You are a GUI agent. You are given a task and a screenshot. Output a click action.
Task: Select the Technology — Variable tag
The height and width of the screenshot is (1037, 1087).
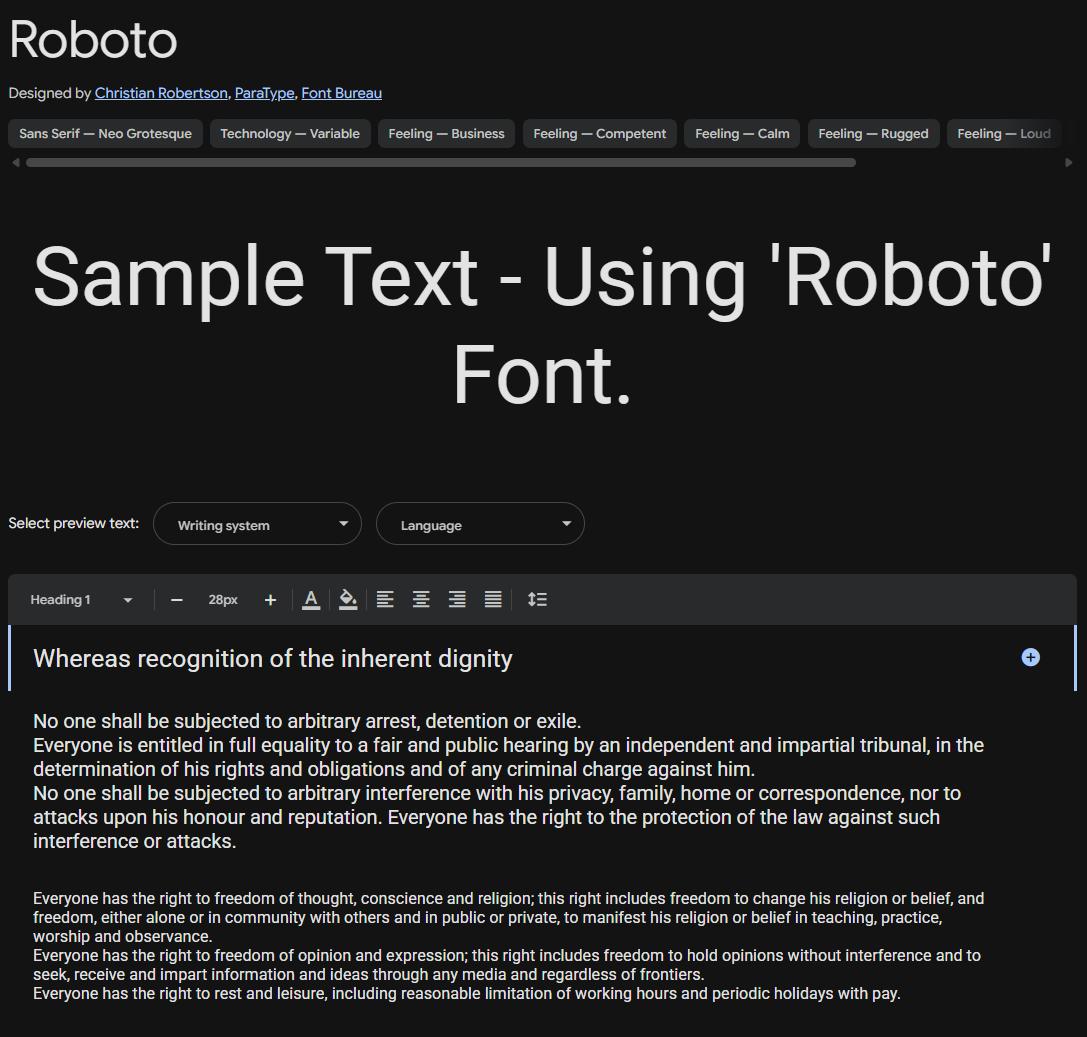coord(290,134)
